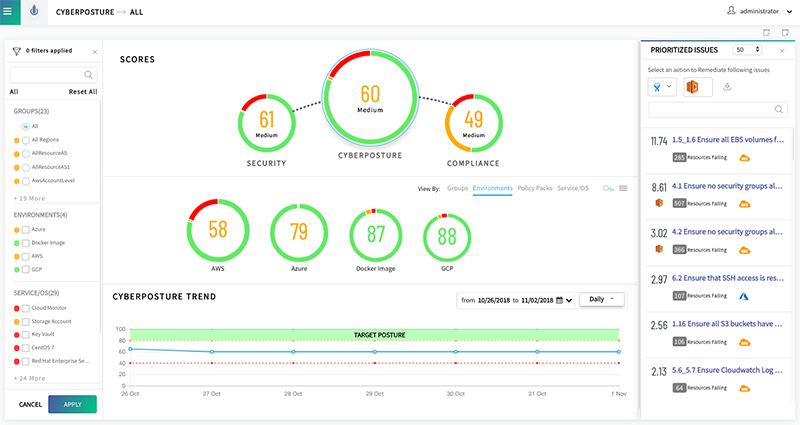
Task: Click the download icon in Prioritized Issues
Action: pos(727,87)
